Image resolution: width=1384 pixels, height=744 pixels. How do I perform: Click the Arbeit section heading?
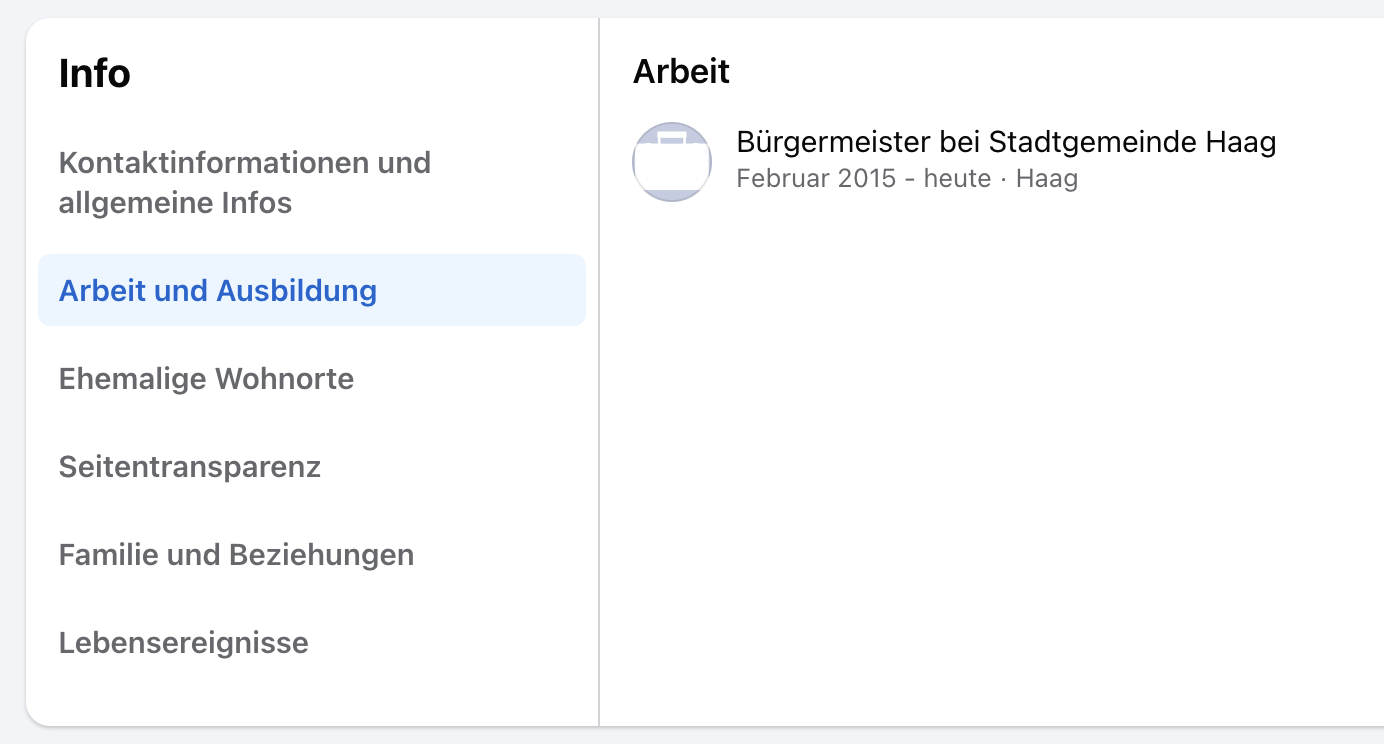click(681, 71)
